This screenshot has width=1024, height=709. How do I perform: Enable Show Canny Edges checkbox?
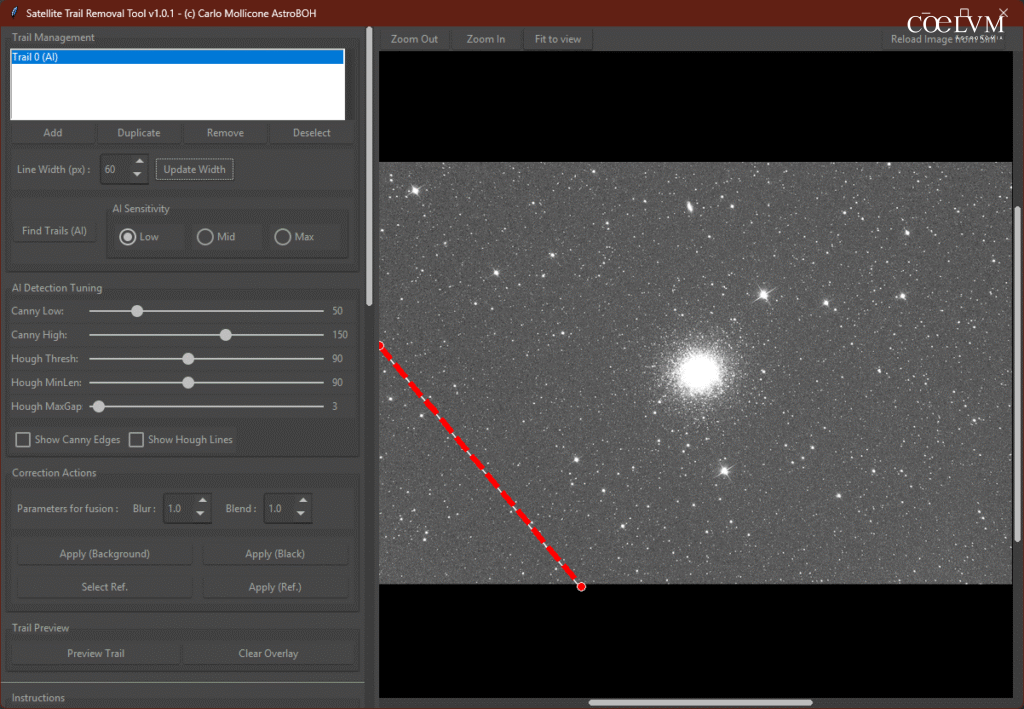tap(23, 440)
